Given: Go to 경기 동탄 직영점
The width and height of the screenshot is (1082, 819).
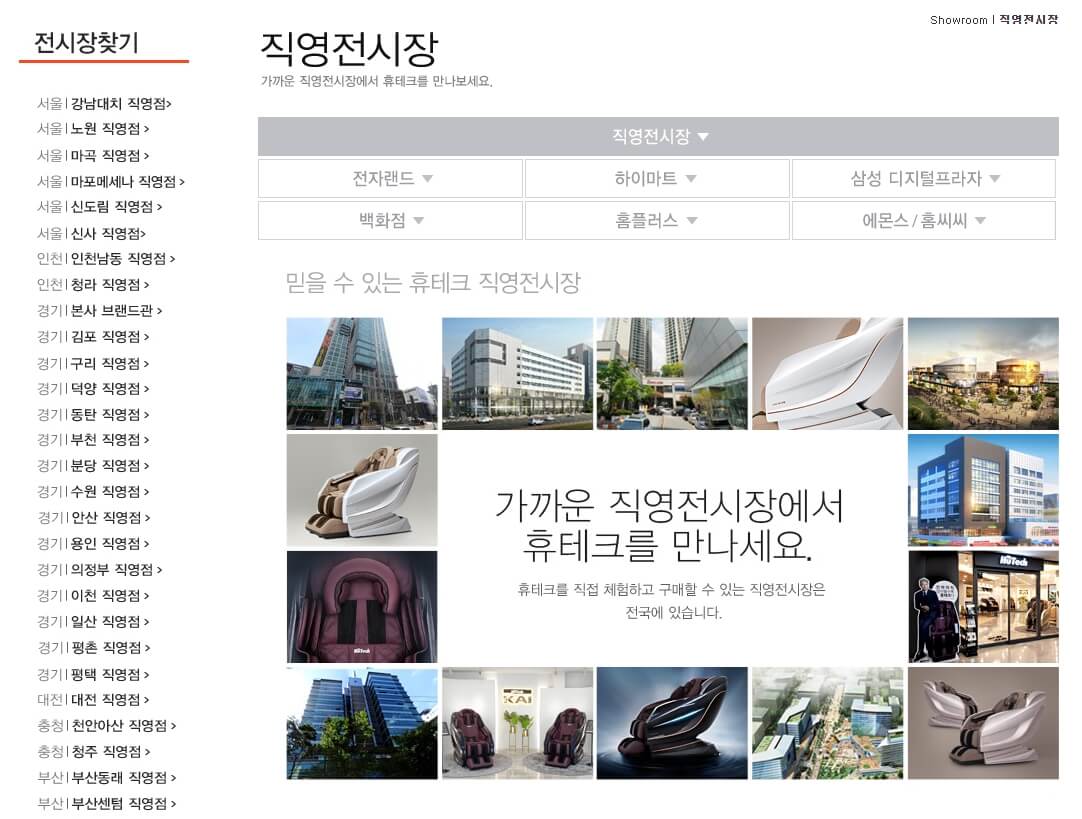Looking at the screenshot, I should [x=93, y=415].
